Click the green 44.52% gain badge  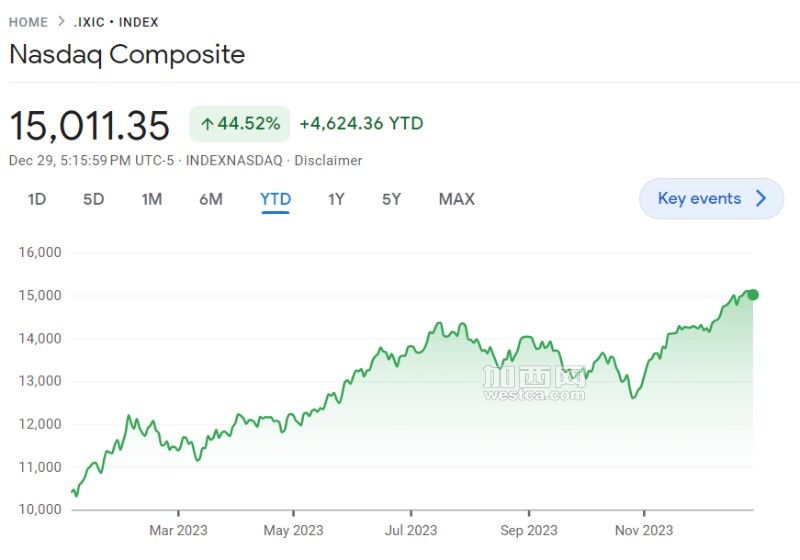point(240,124)
